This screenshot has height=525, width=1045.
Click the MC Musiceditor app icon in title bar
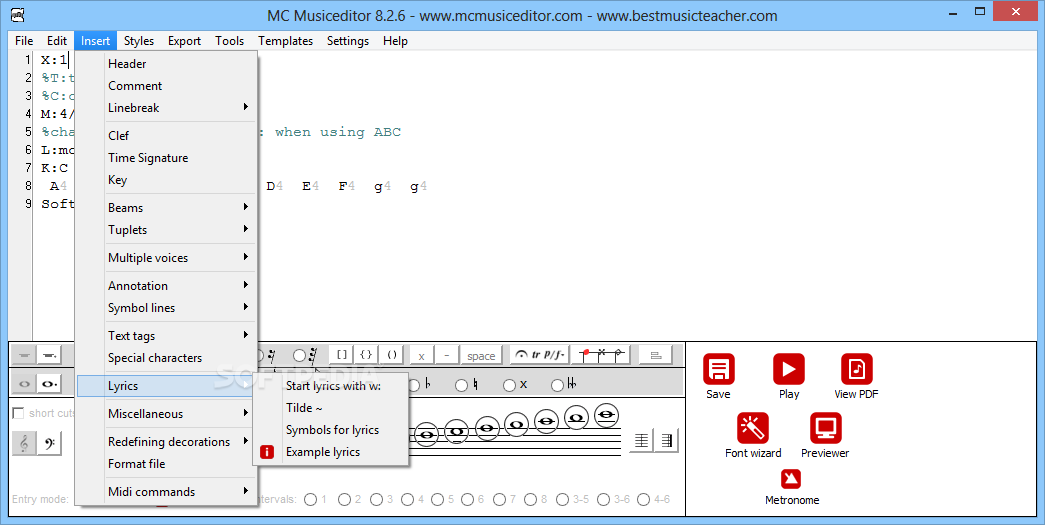tap(18, 14)
